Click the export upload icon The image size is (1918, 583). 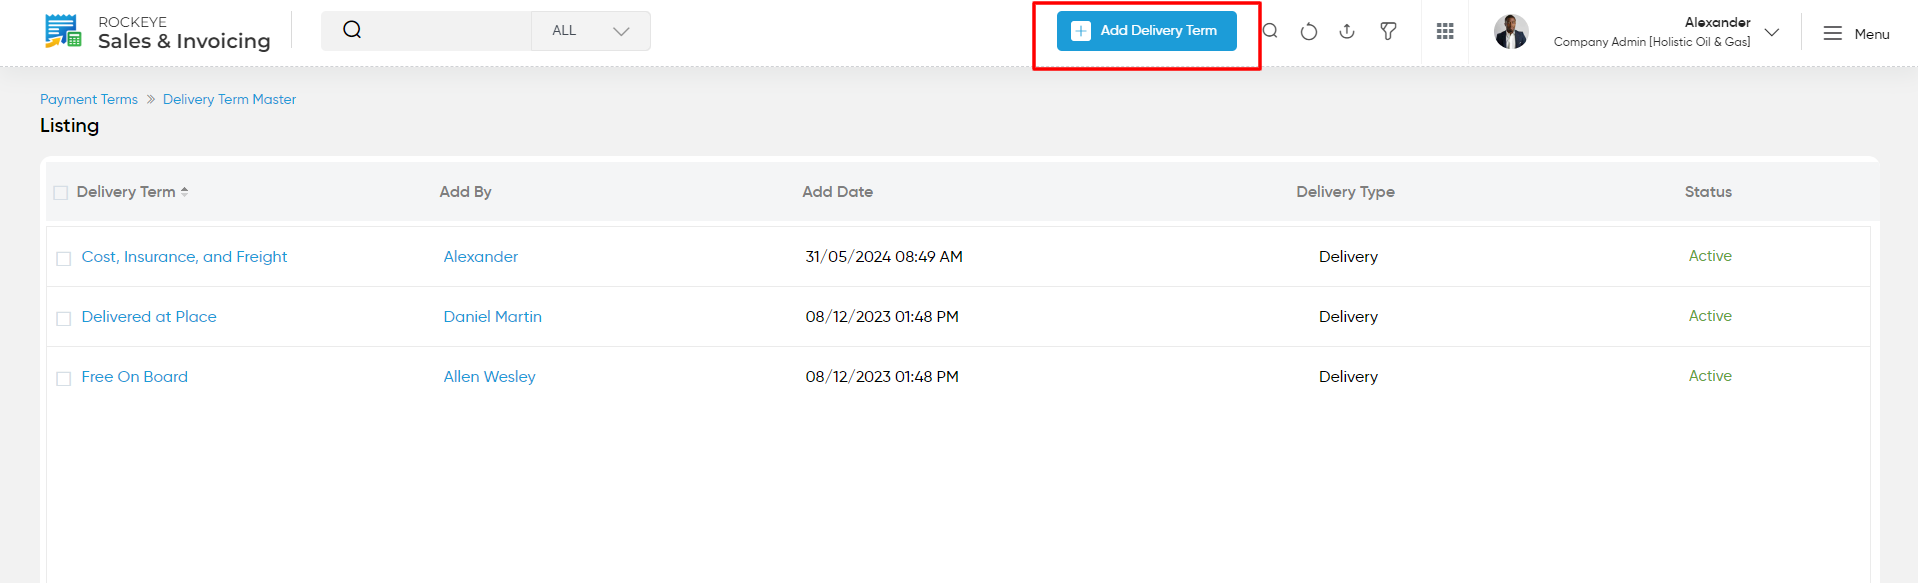[x=1347, y=31]
